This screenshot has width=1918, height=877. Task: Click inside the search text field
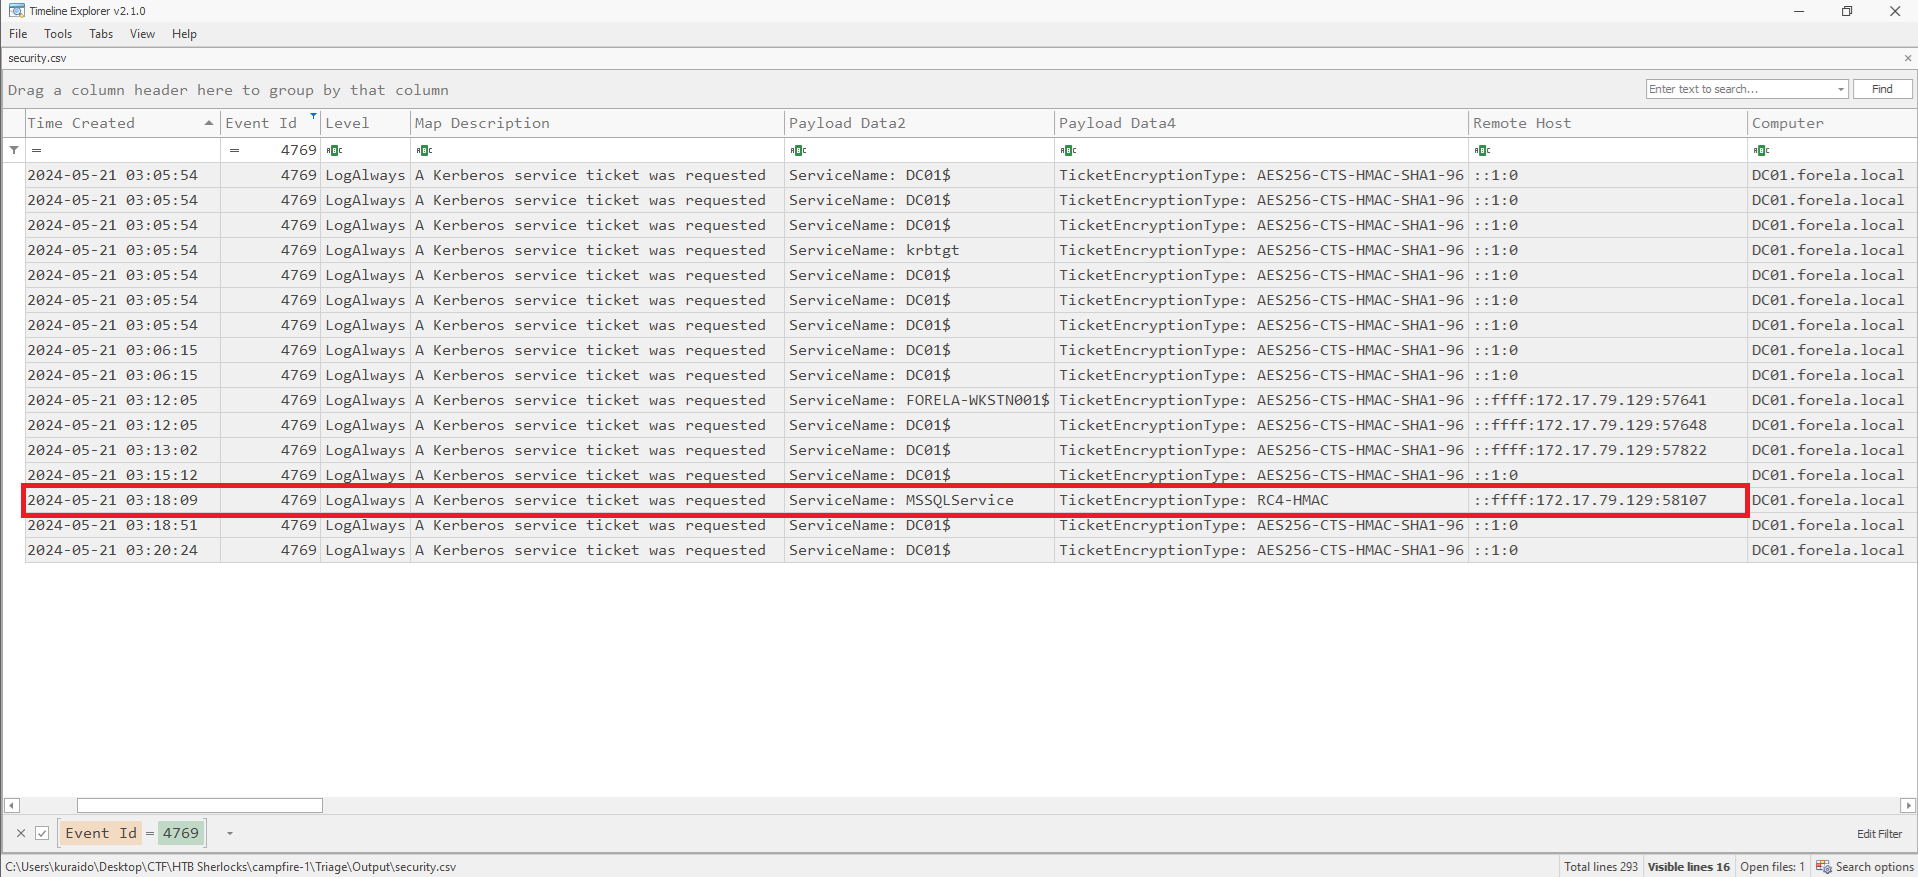tap(1740, 90)
